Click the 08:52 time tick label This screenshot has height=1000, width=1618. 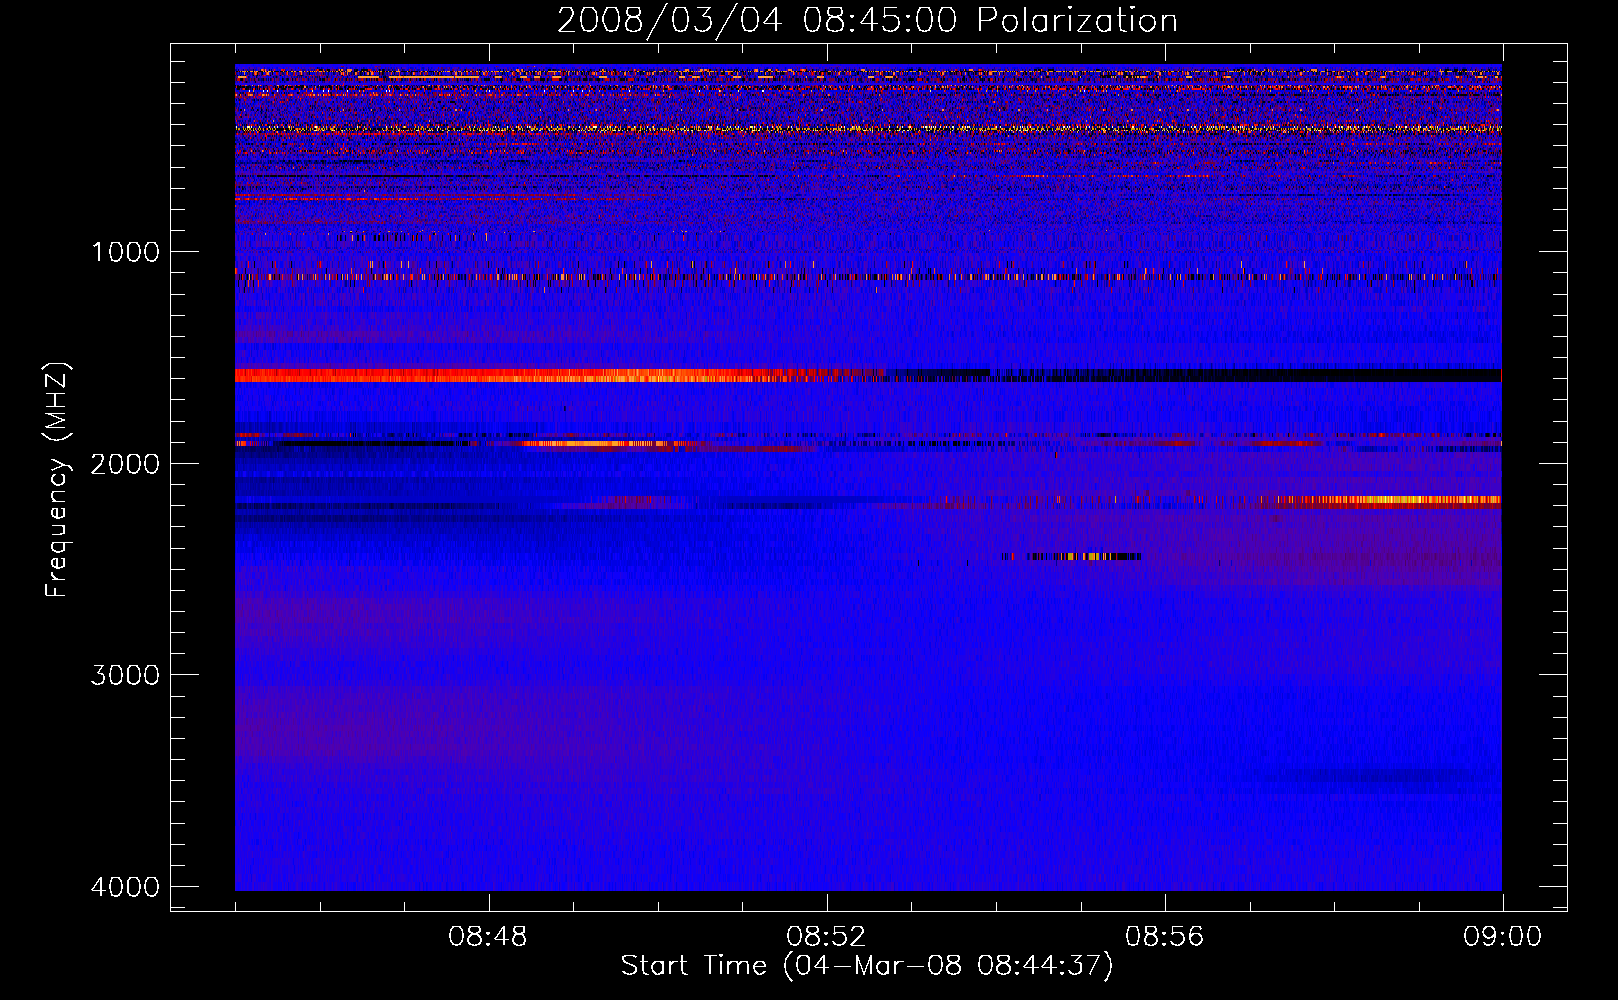click(x=826, y=937)
